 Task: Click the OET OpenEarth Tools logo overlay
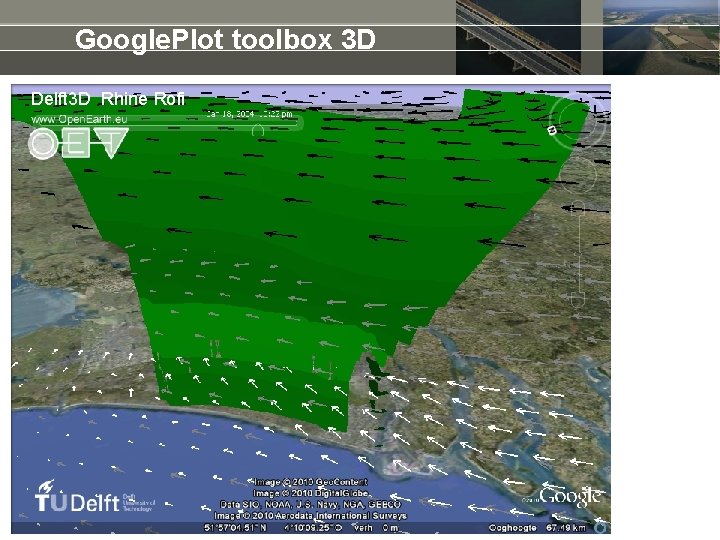click(x=78, y=143)
